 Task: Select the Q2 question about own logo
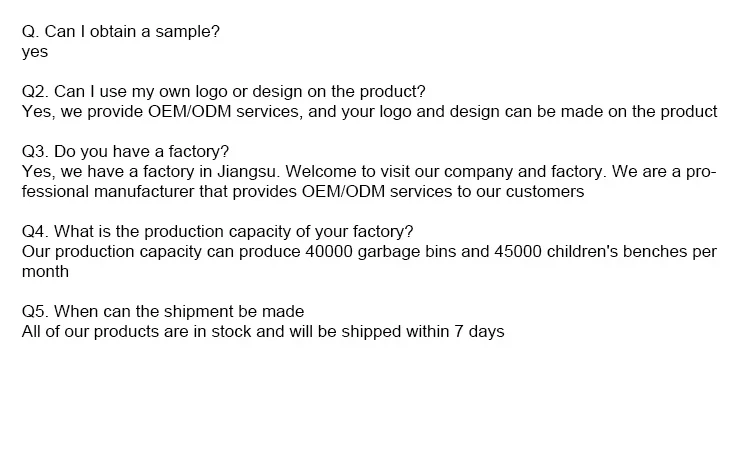click(223, 91)
